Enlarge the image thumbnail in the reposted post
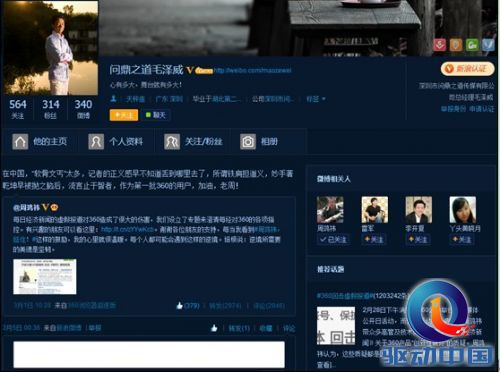This screenshot has width=500, height=372. click(x=45, y=277)
